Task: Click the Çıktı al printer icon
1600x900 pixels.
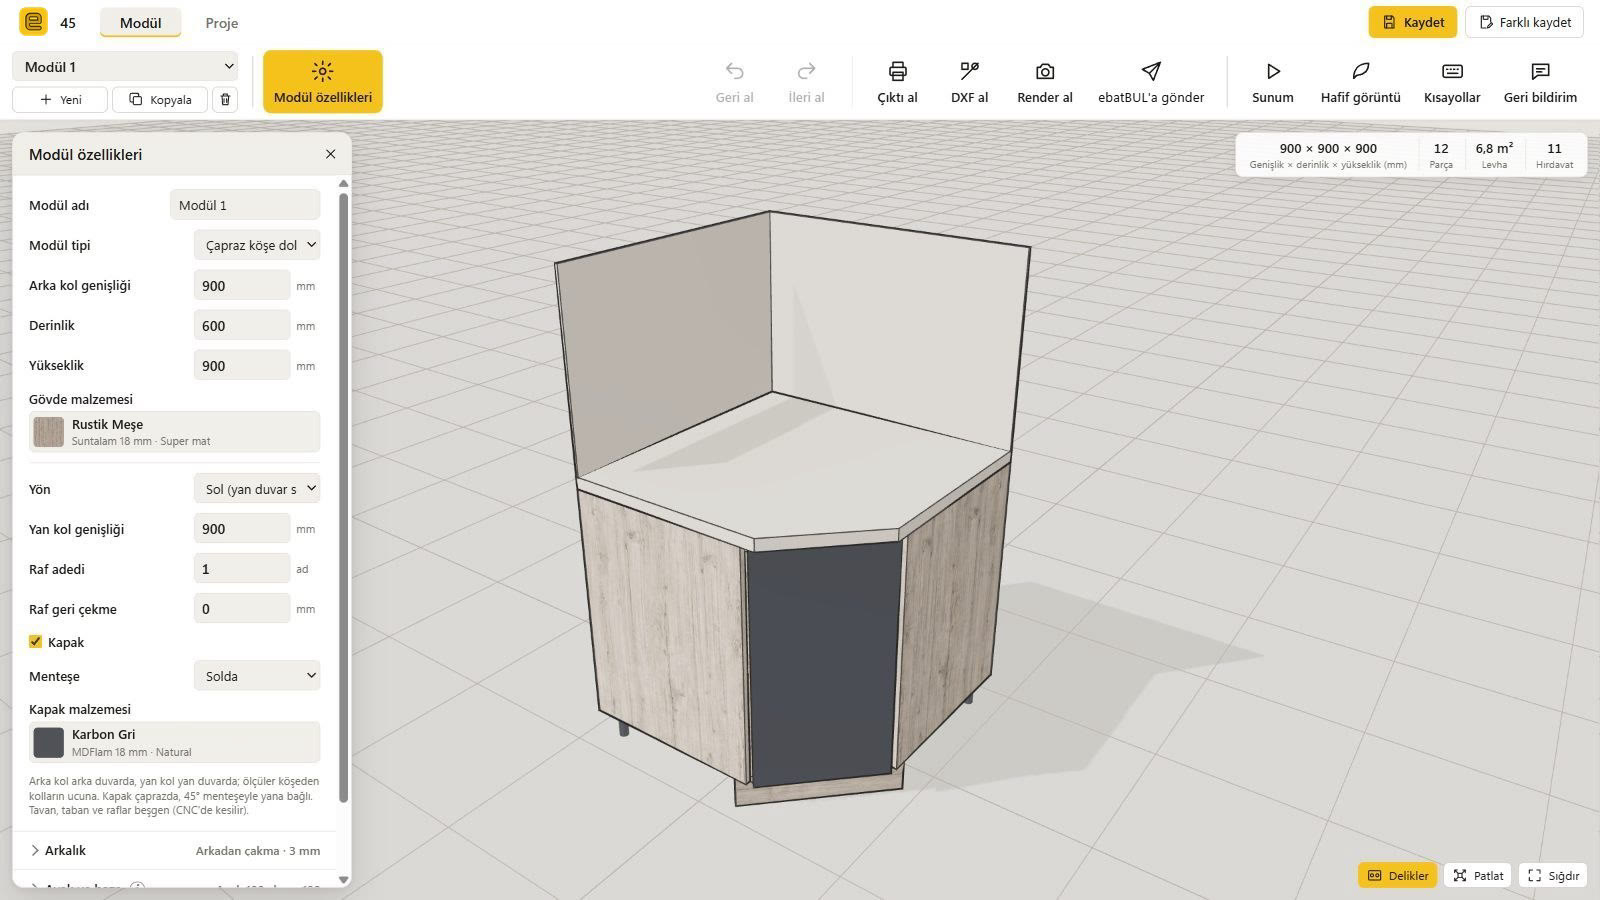Action: (897, 71)
